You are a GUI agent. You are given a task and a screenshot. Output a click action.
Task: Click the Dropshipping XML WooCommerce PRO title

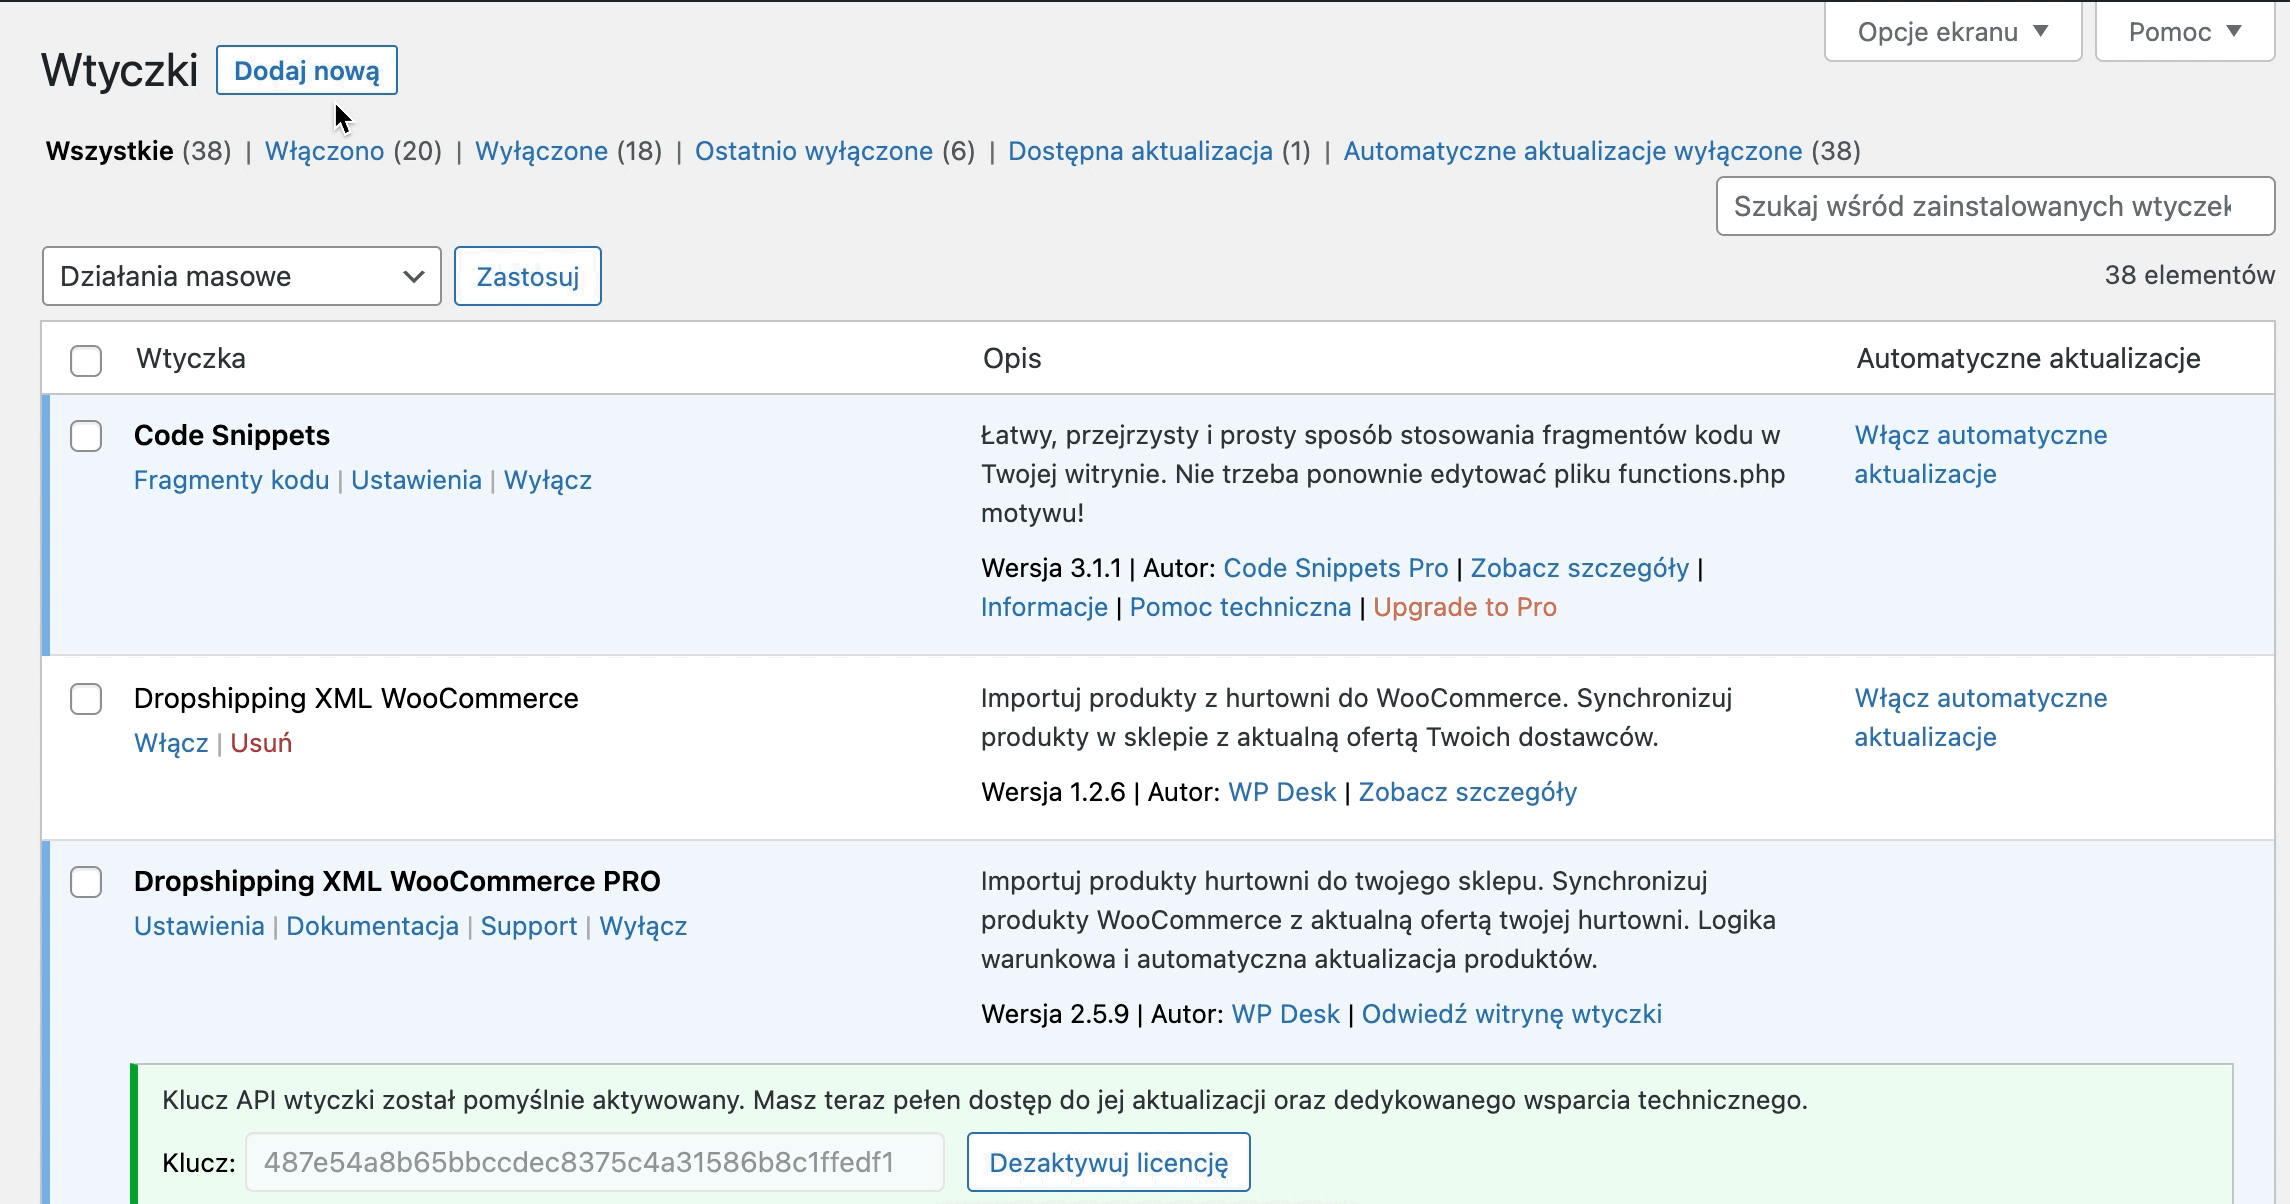click(397, 881)
